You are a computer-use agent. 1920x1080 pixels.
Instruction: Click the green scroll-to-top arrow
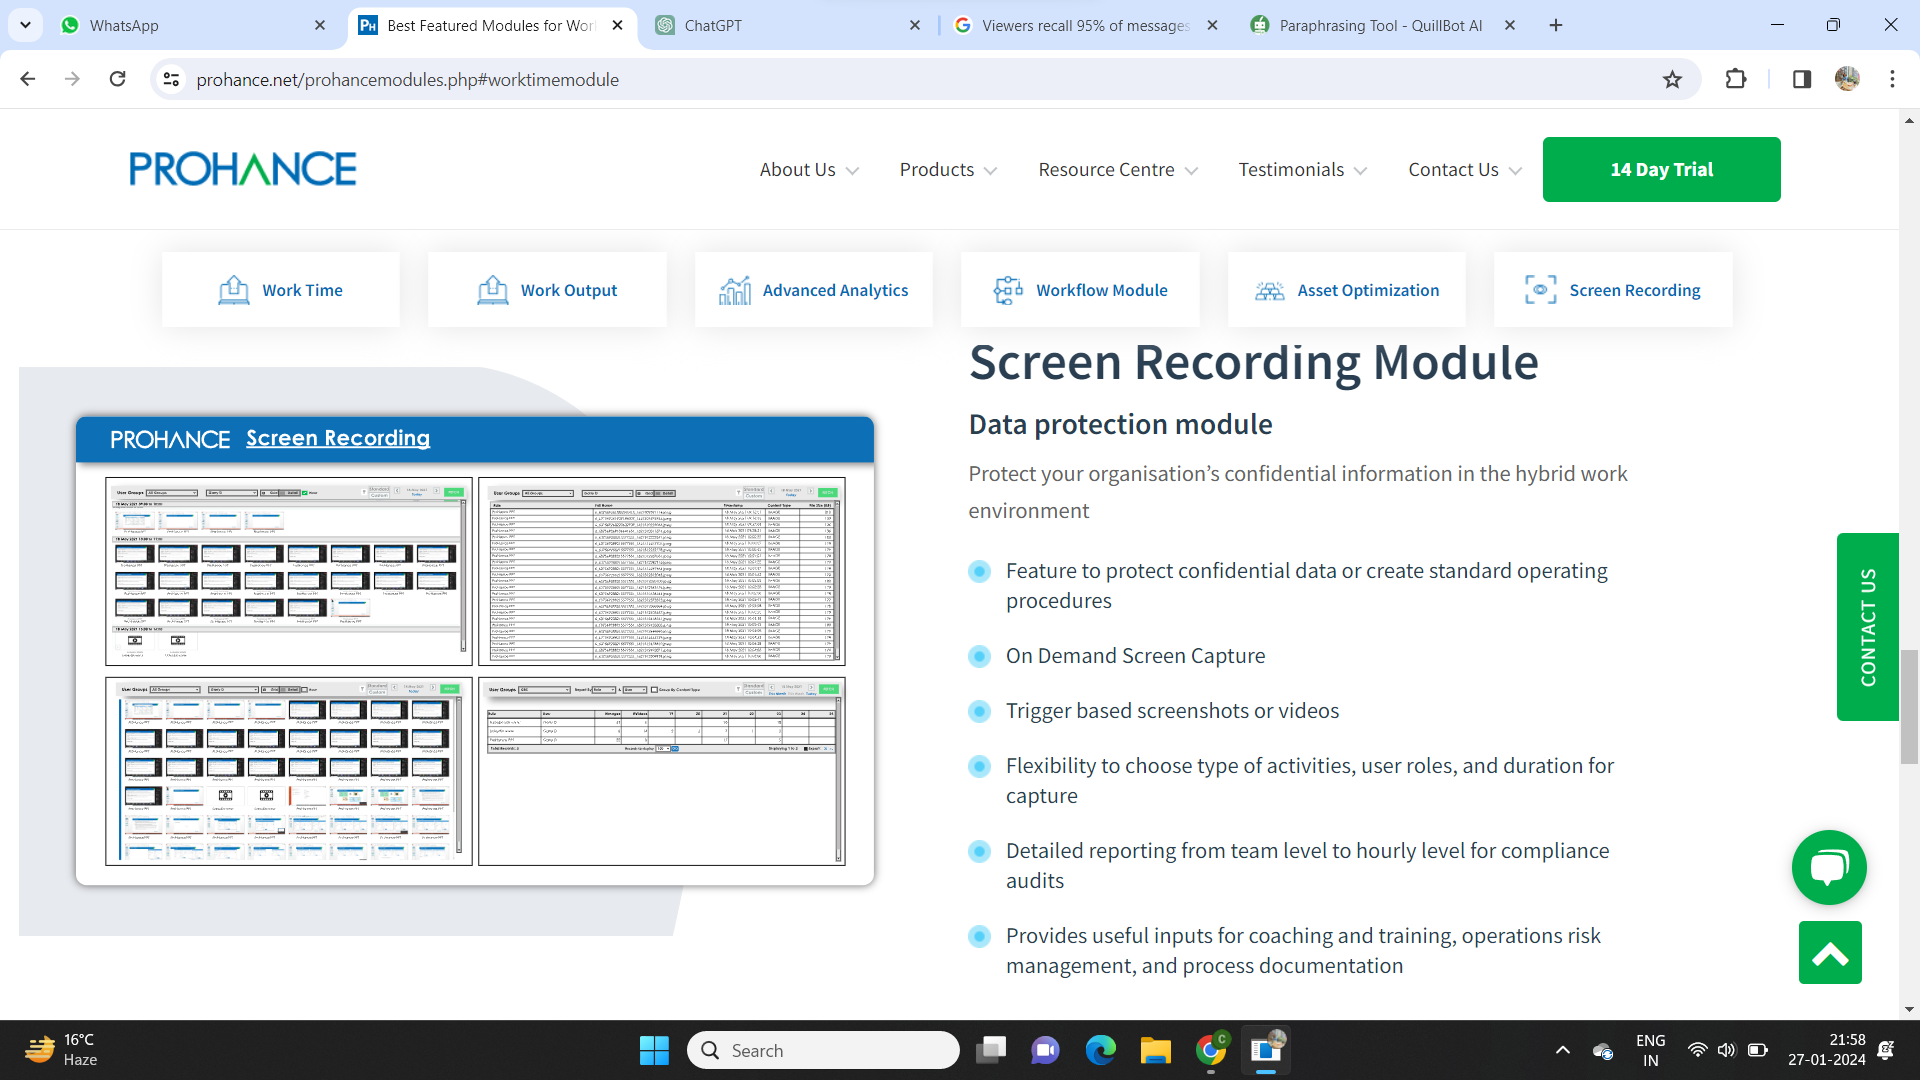point(1828,953)
